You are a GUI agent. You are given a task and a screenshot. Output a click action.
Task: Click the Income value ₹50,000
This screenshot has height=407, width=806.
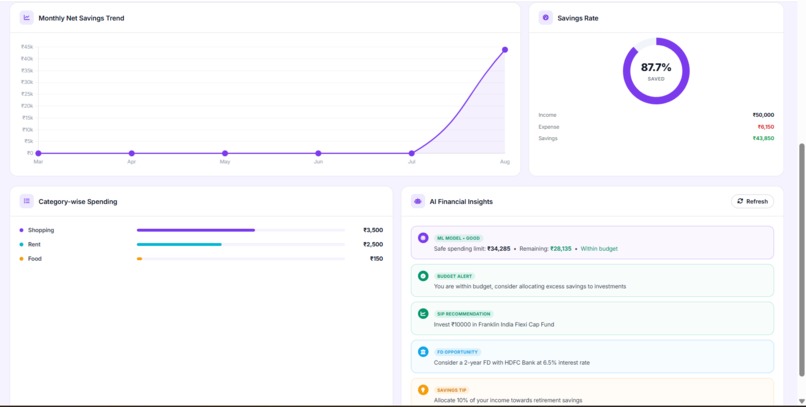[763, 115]
